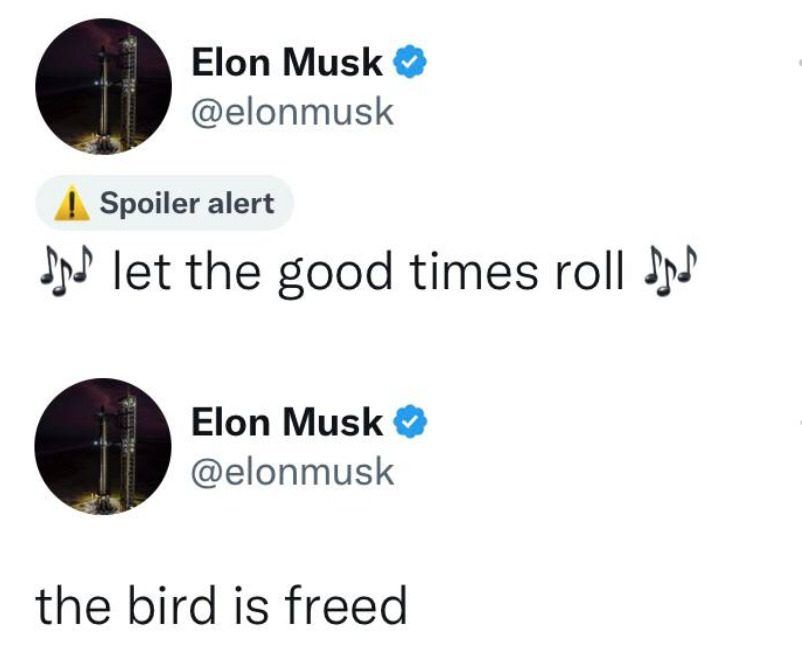Click the Elon Musk name on the first tweet
Viewport: 802px width, 668px height.
point(287,62)
